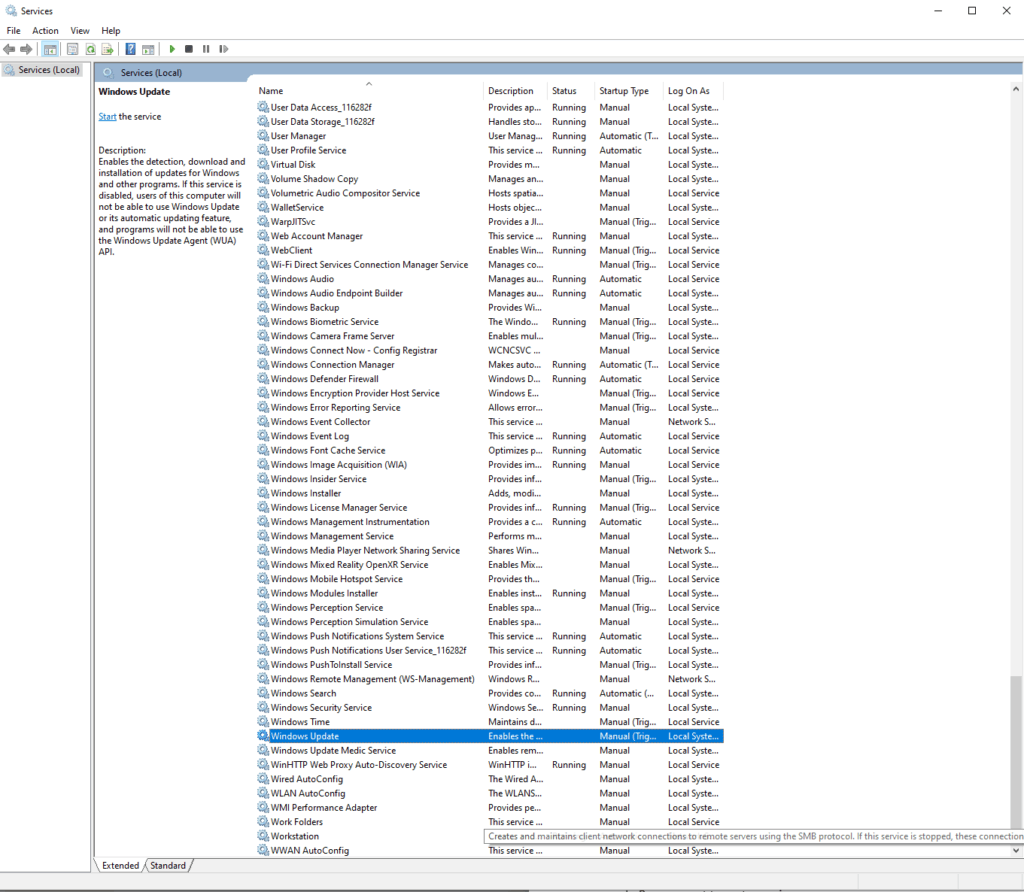
Task: Select User Profile Service row
Action: coord(490,150)
